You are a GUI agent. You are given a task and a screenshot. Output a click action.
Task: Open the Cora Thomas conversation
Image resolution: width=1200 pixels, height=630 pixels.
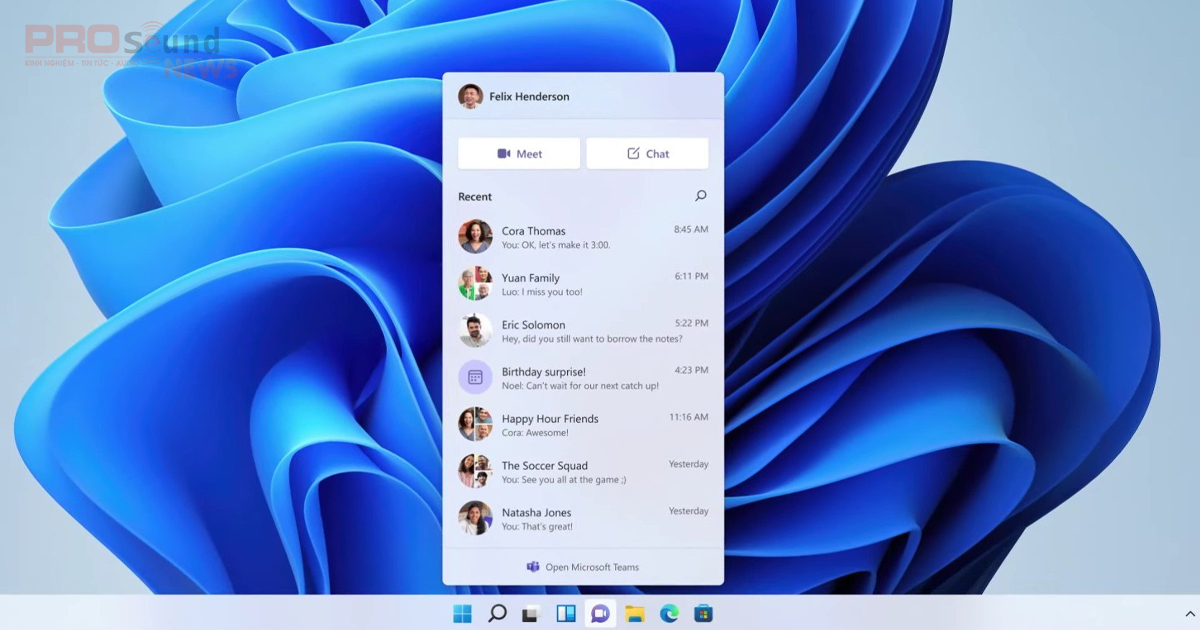coord(583,237)
